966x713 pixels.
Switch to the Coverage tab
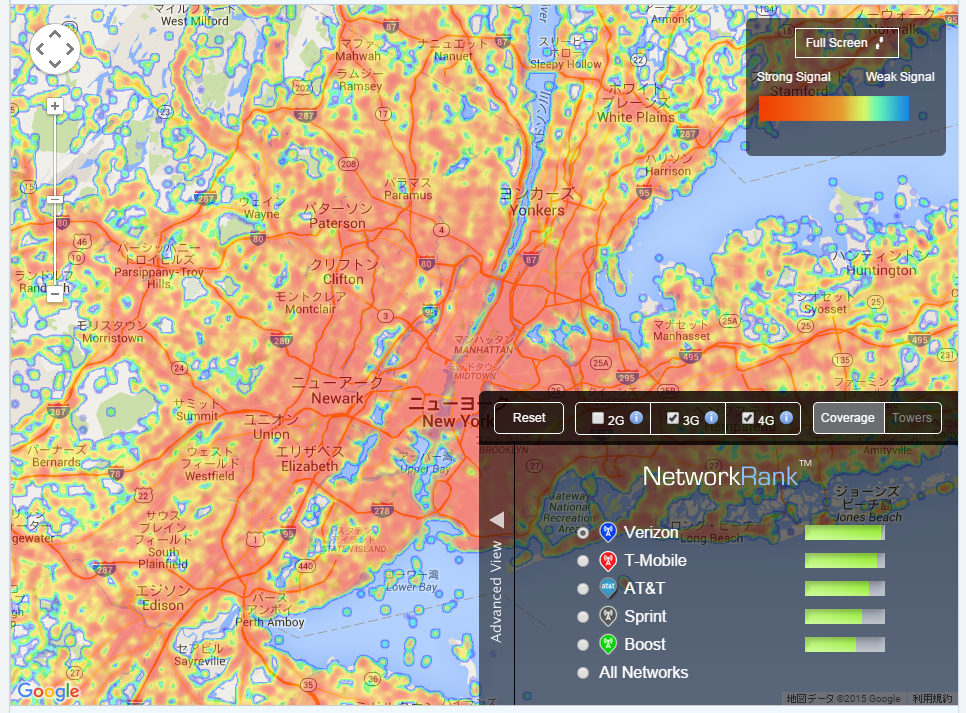click(848, 418)
